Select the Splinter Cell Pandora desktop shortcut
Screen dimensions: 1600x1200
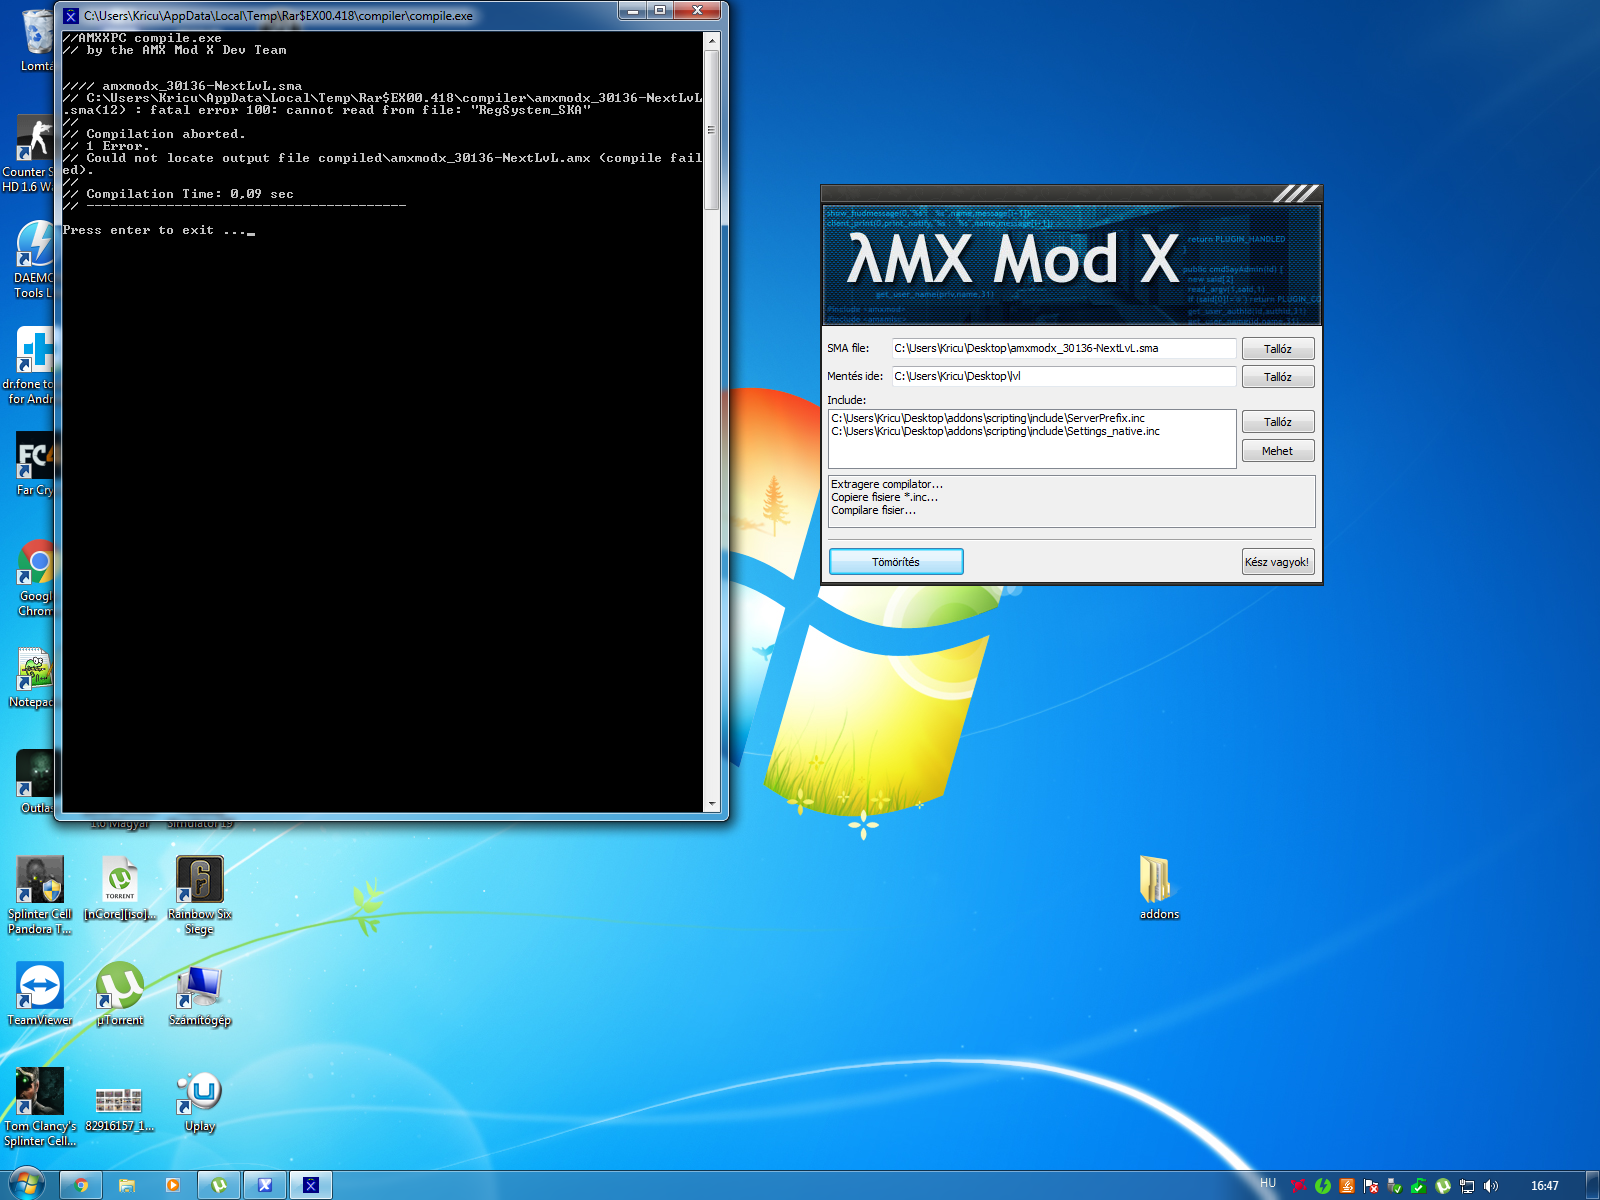(x=40, y=895)
